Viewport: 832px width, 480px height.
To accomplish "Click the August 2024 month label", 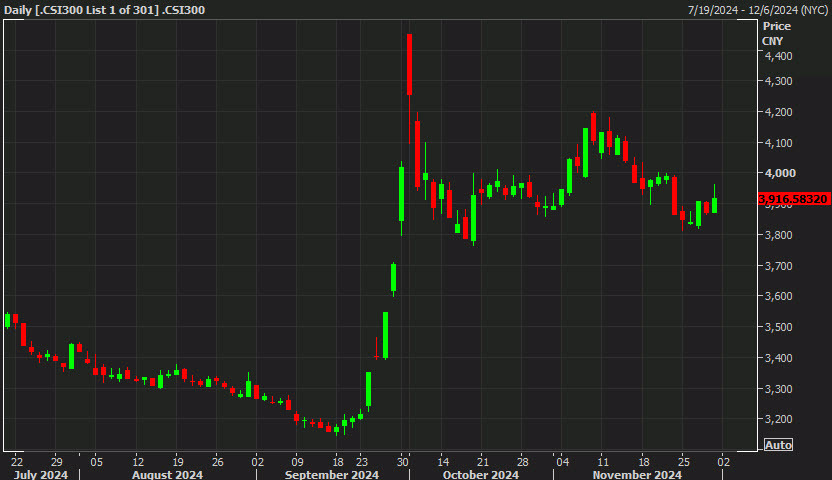I will 166,475.
